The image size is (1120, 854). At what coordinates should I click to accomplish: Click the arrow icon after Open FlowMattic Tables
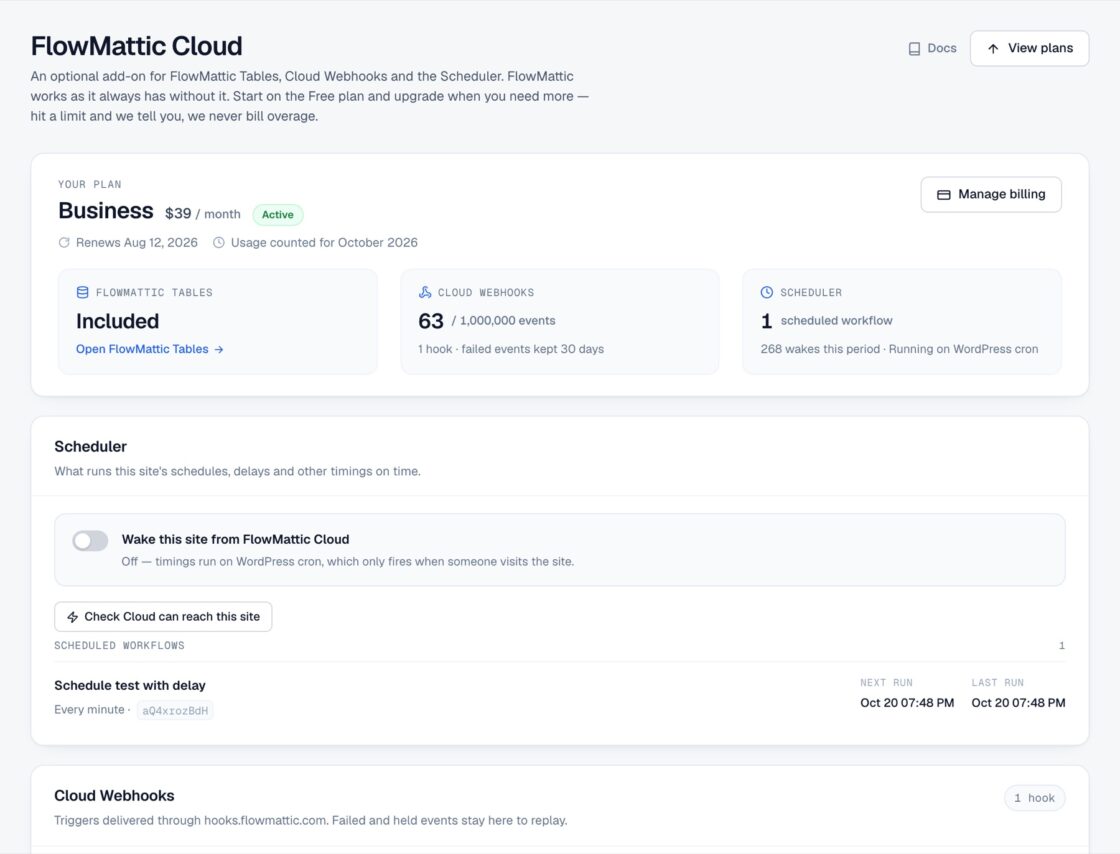point(219,349)
